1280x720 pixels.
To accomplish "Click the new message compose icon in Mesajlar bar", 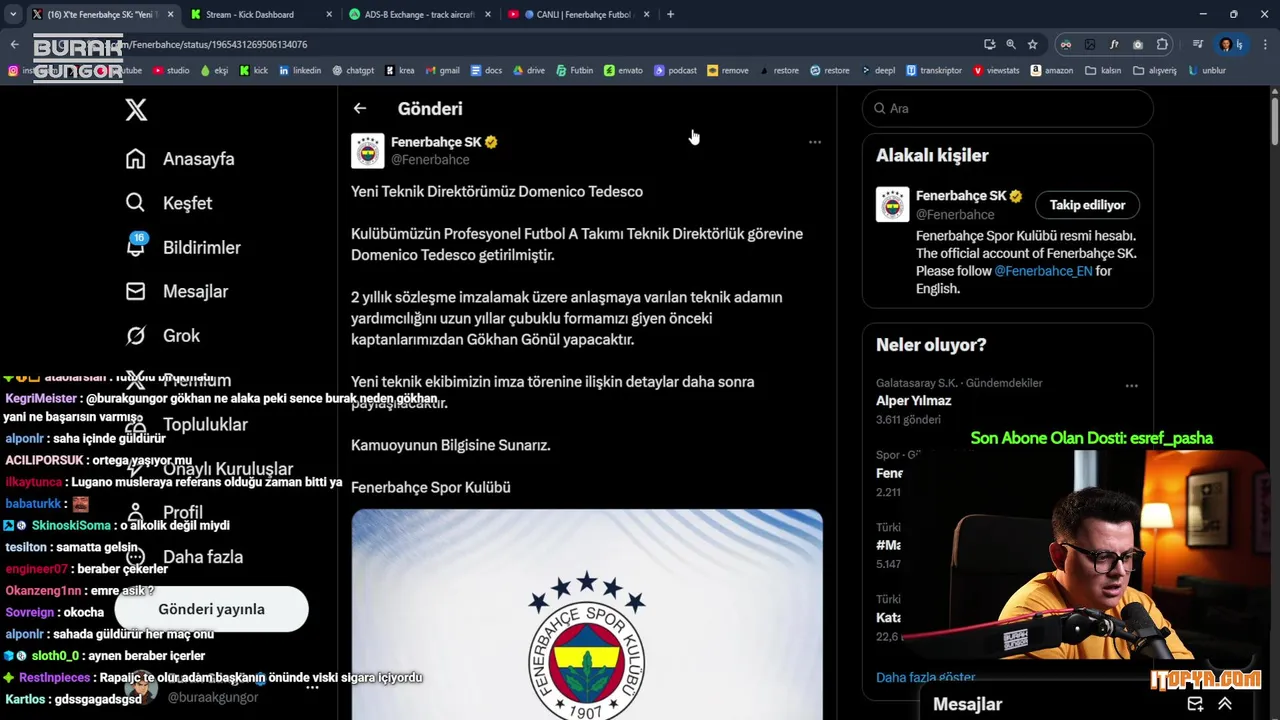I will pyautogui.click(x=1195, y=704).
